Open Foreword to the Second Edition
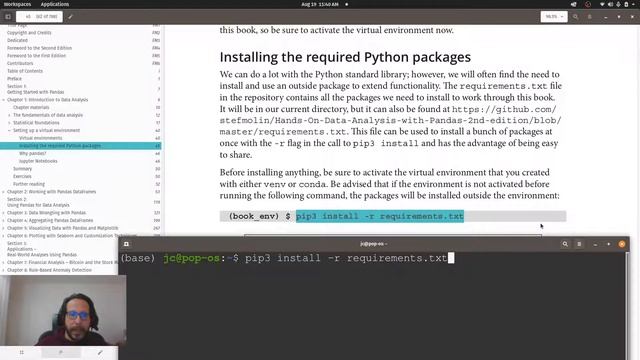The height and width of the screenshot is (360, 640). point(39,48)
